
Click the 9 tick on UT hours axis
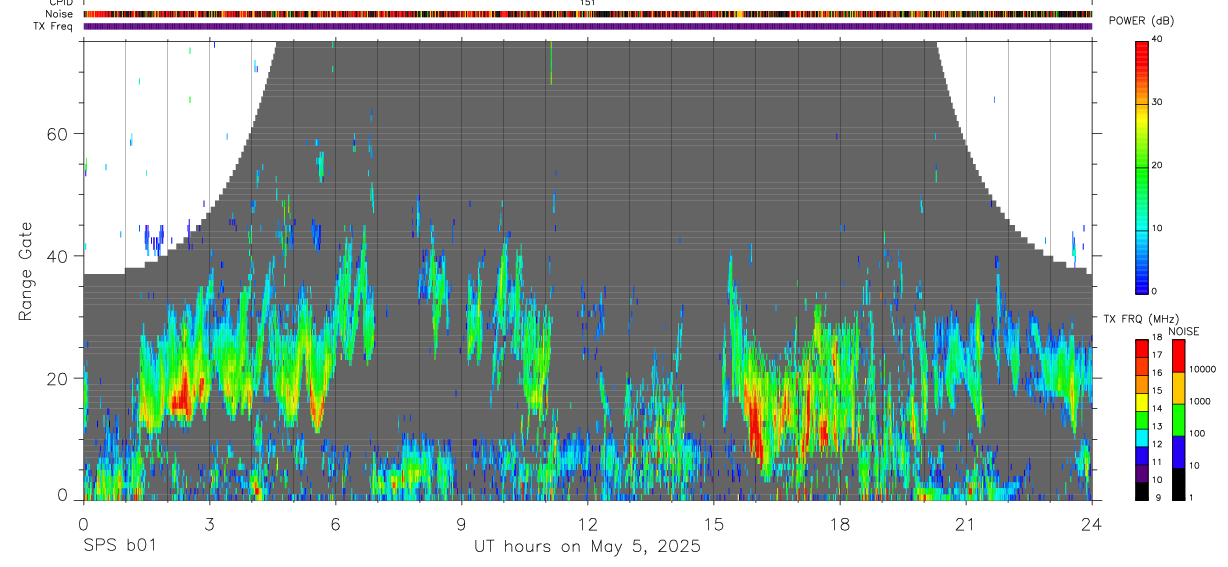pyautogui.click(x=461, y=523)
